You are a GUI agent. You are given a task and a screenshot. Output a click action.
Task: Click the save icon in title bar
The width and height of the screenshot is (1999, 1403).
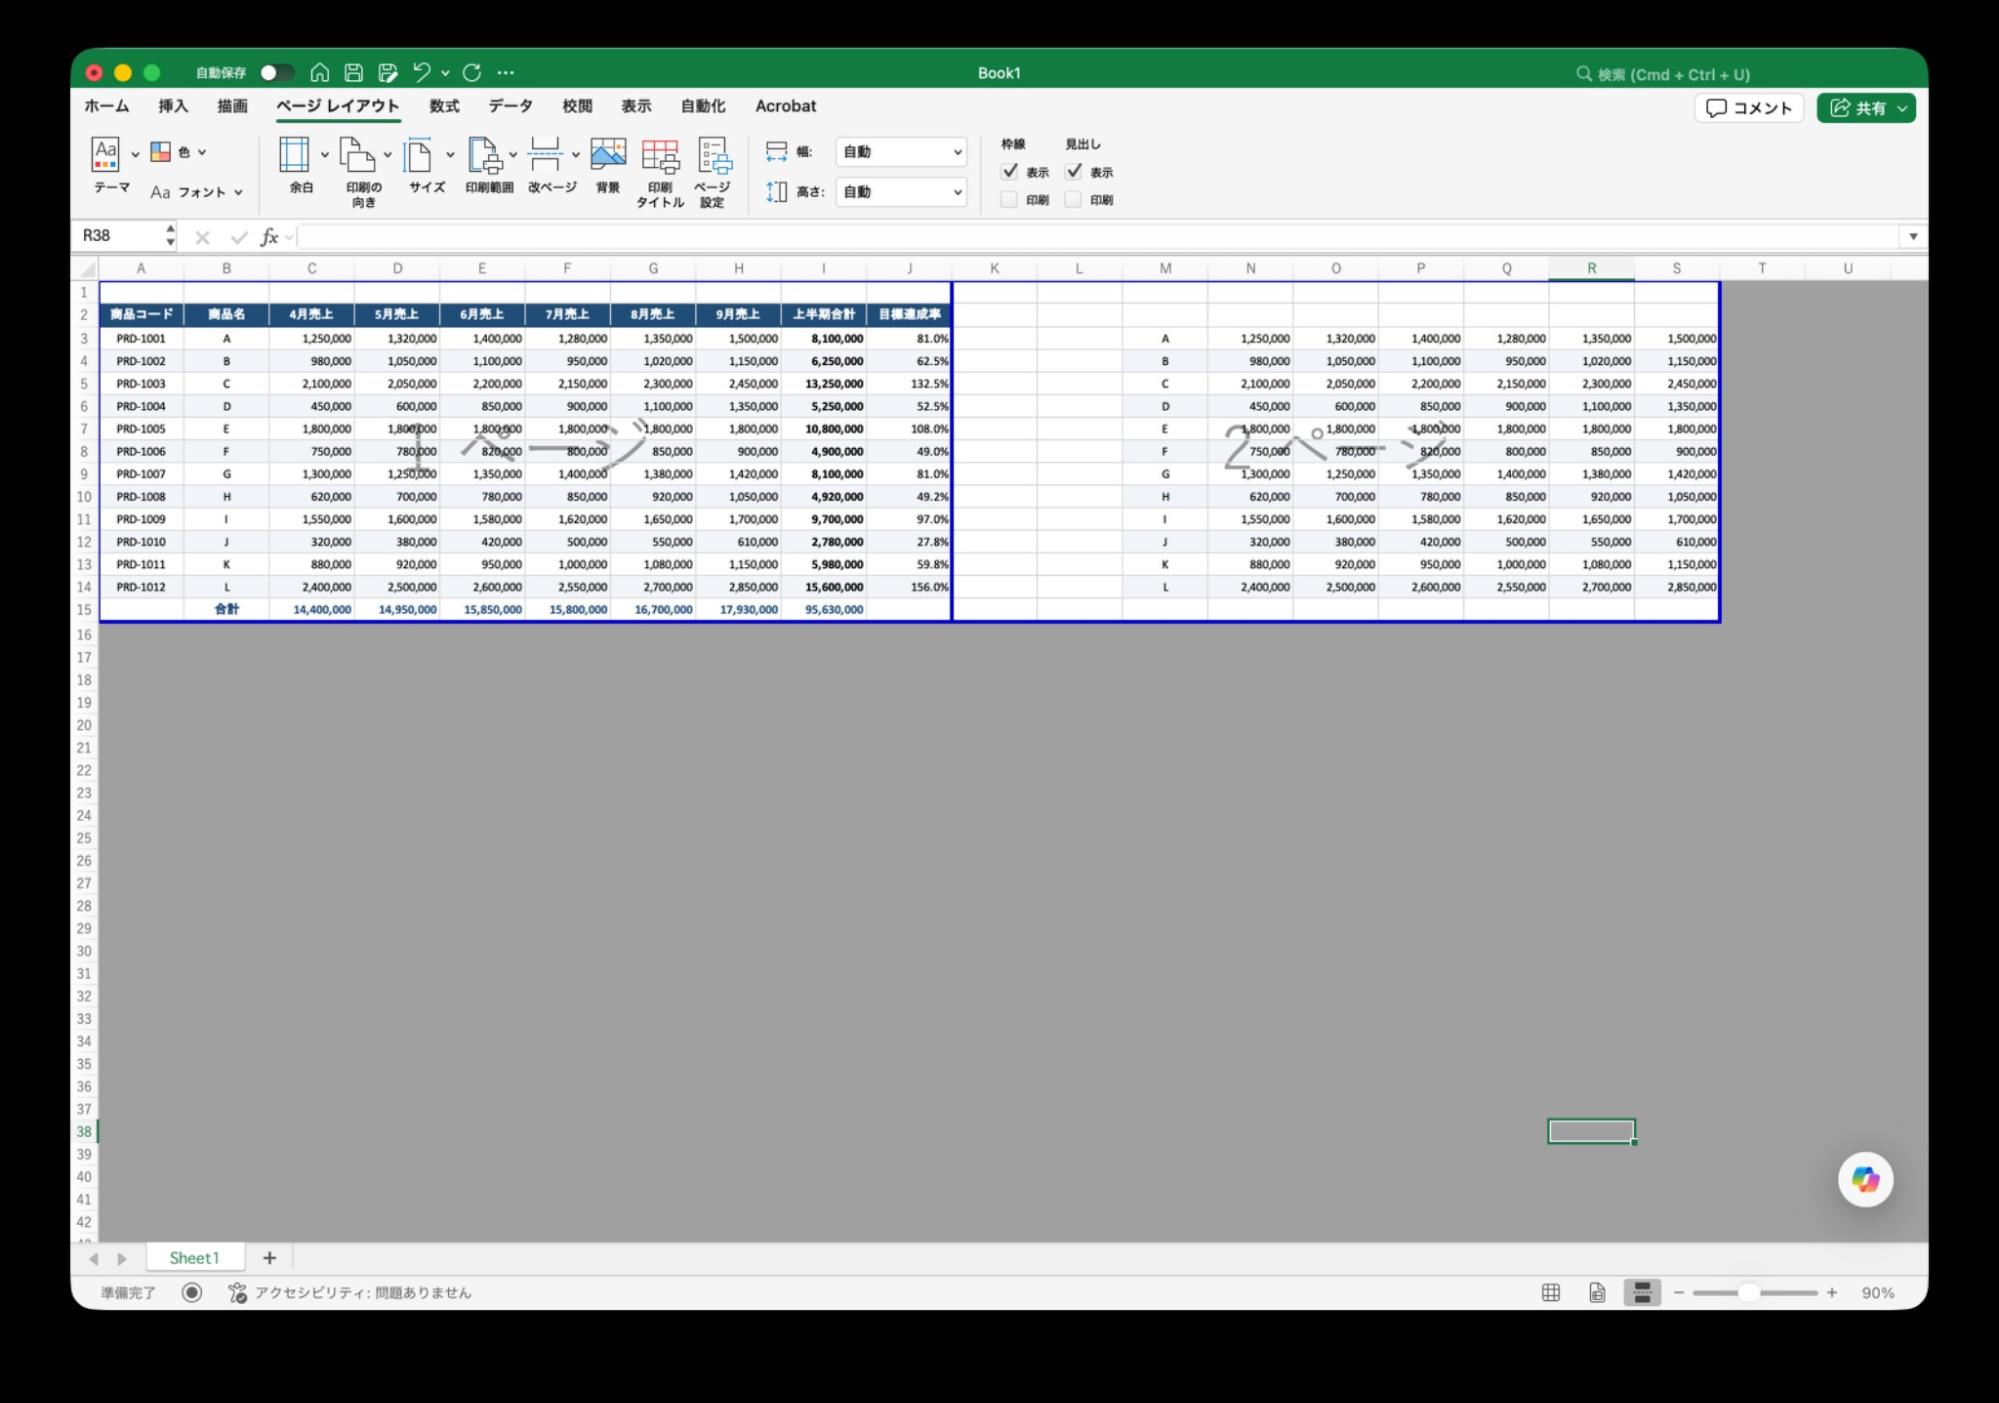click(x=354, y=72)
